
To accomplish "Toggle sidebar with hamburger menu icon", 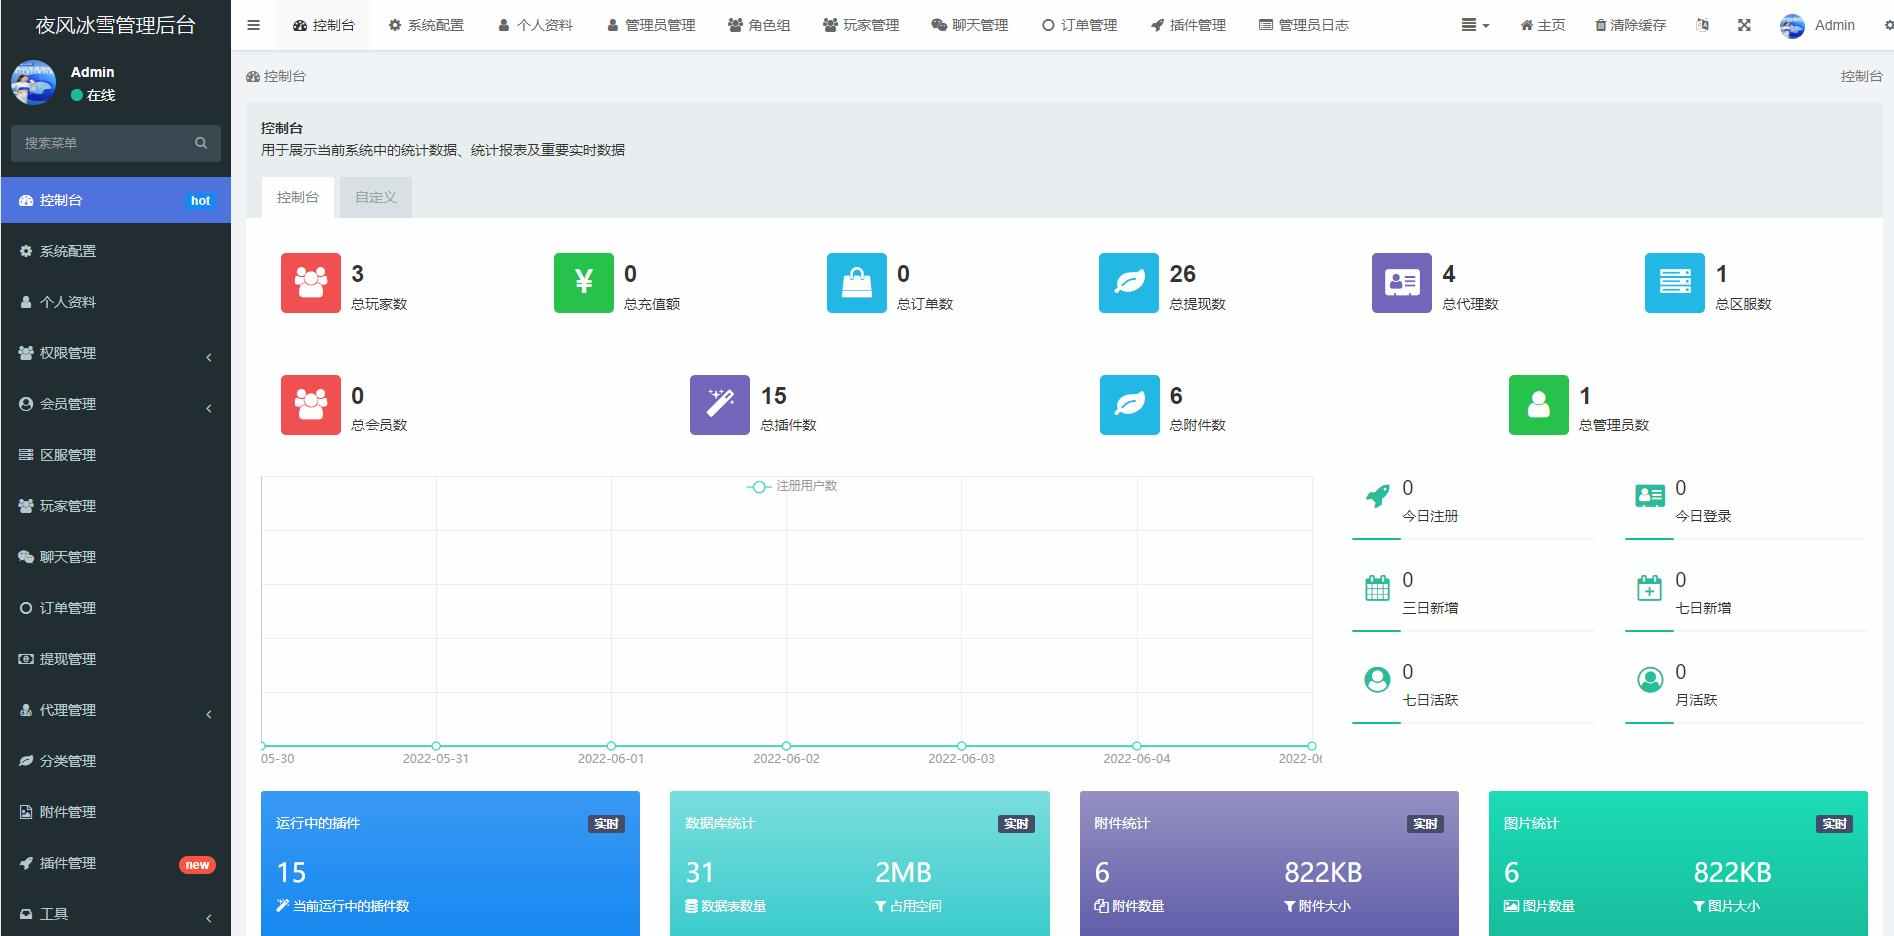I will pos(254,25).
